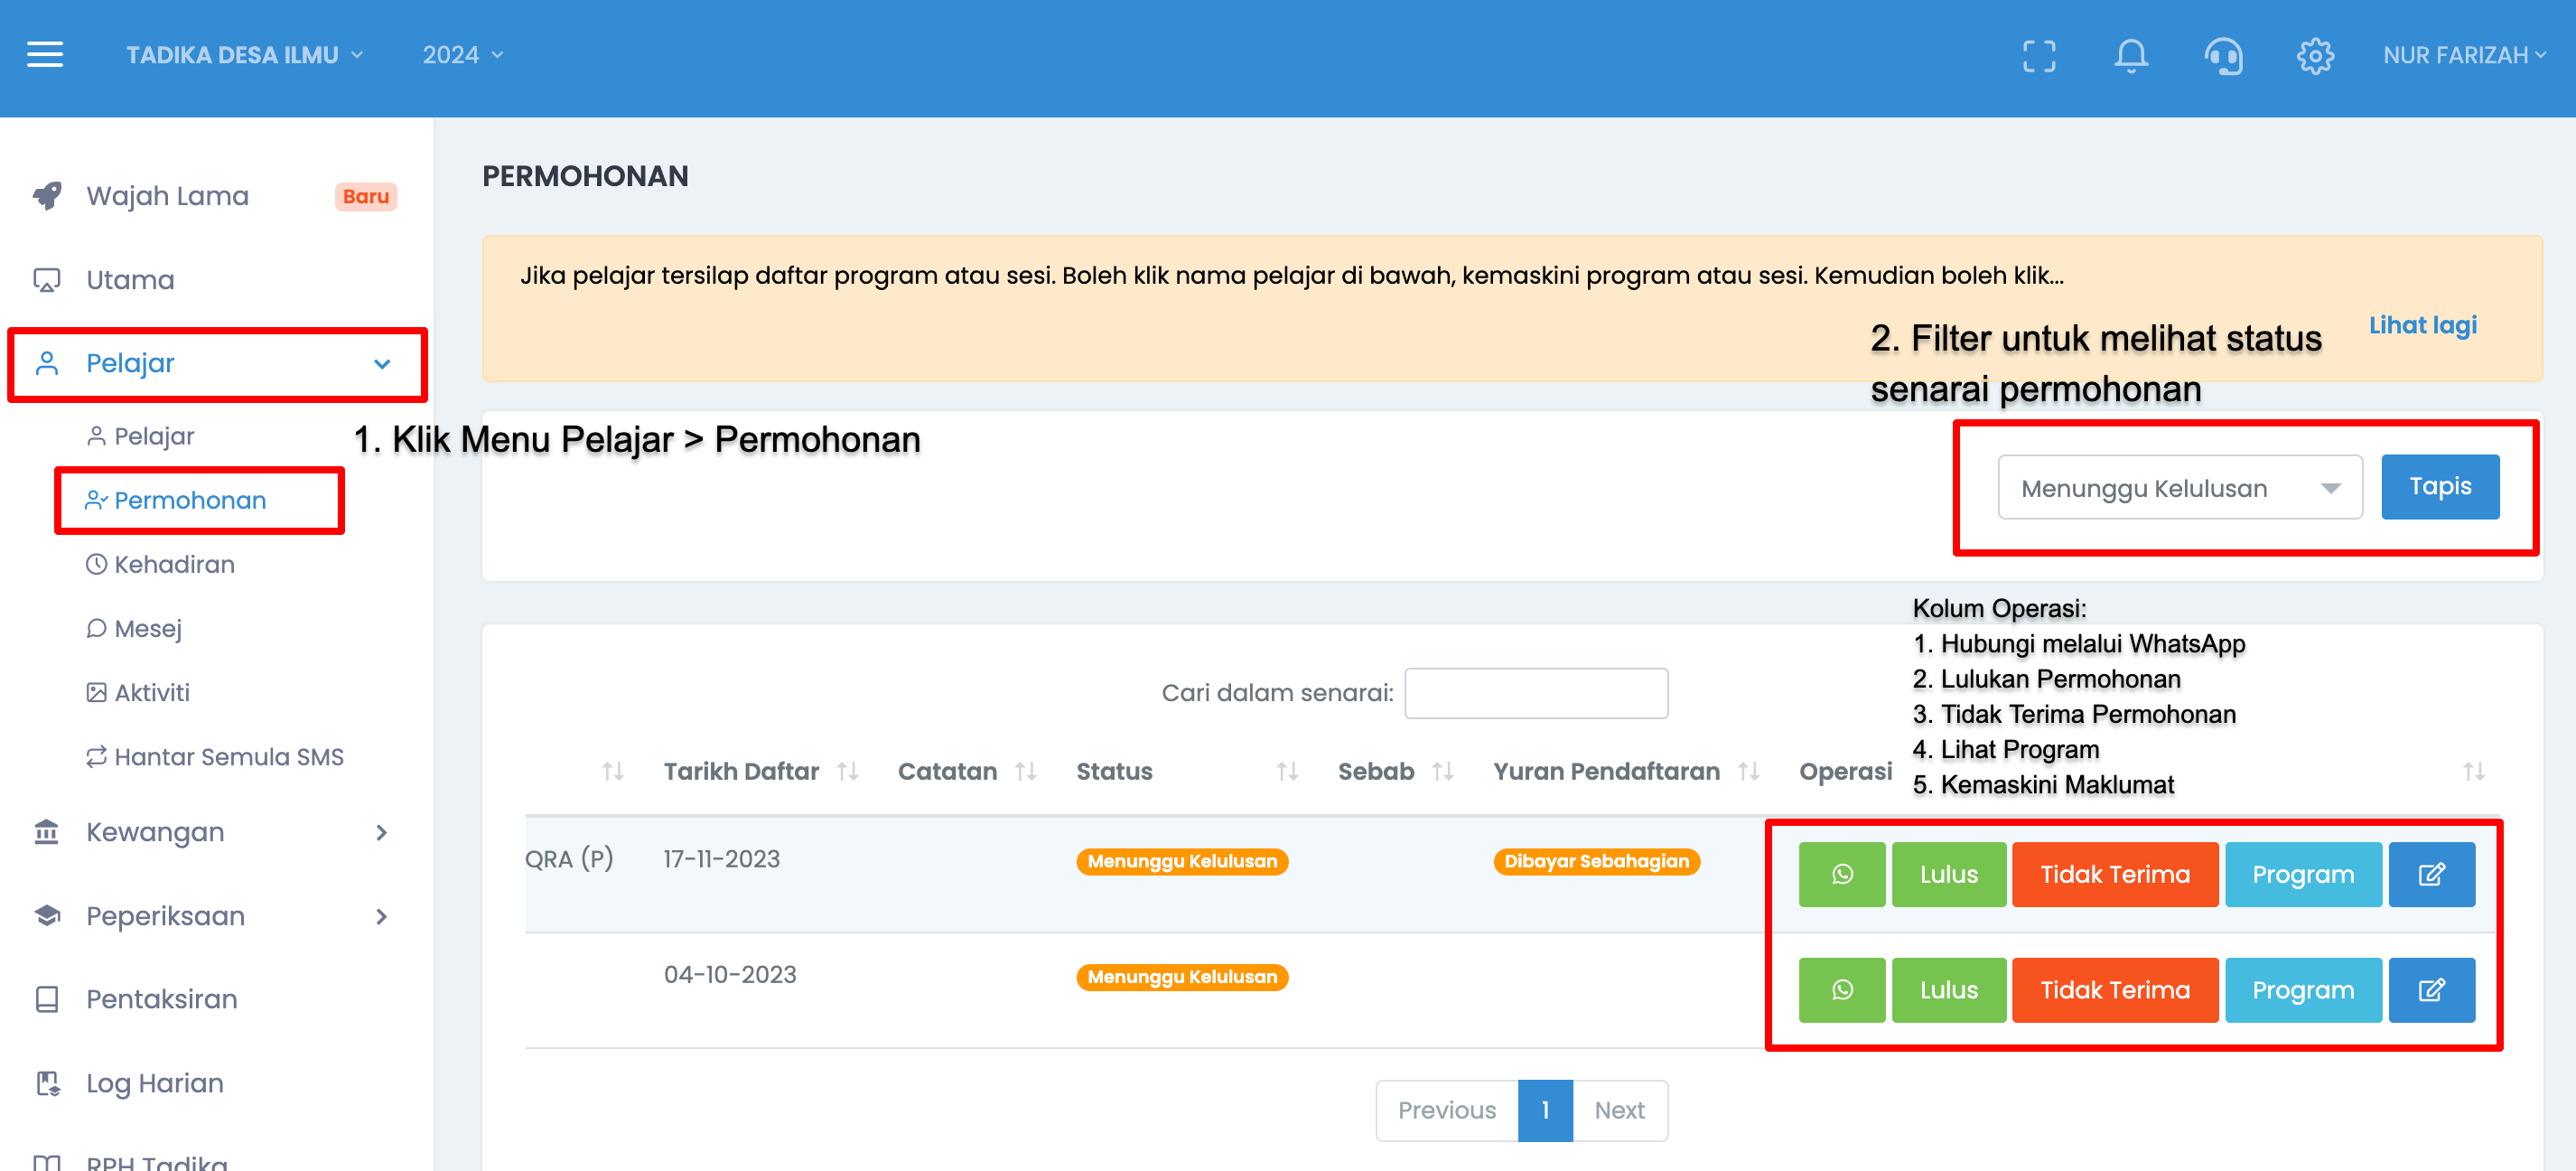Collapse the Pelajar menu chevron
Image resolution: width=2576 pixels, height=1171 pixels.
click(382, 364)
